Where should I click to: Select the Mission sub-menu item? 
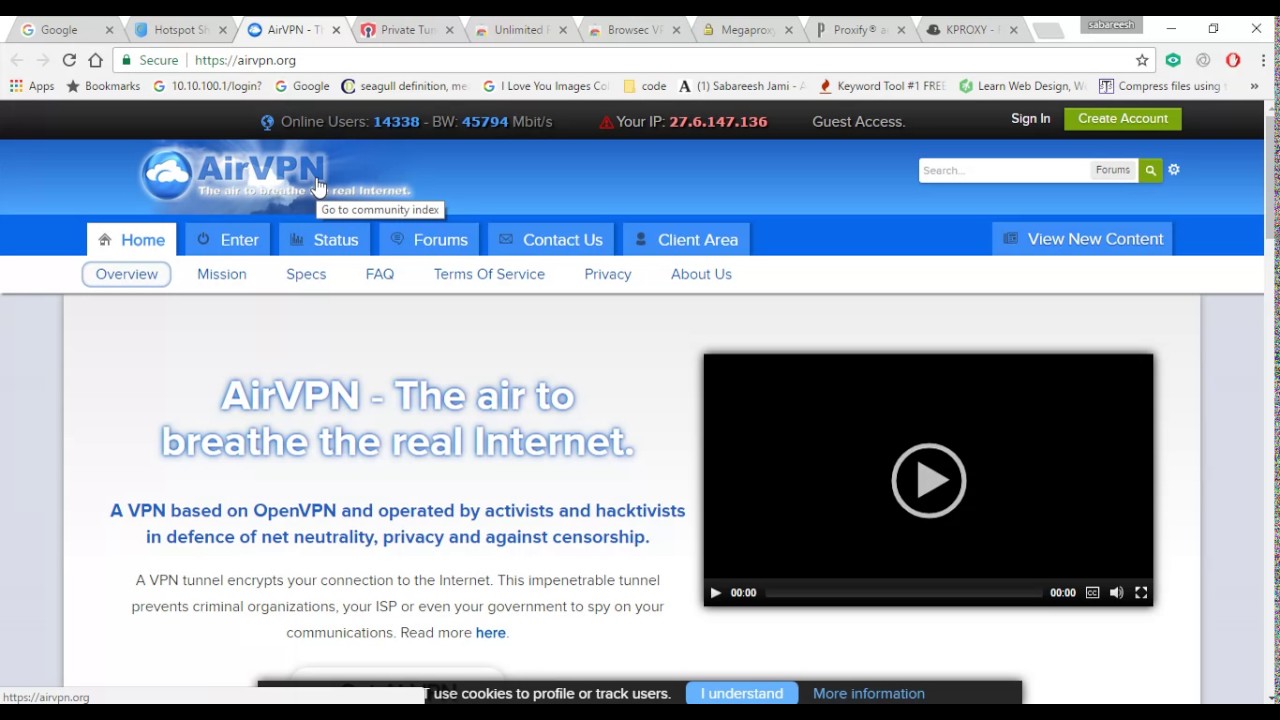click(x=222, y=274)
